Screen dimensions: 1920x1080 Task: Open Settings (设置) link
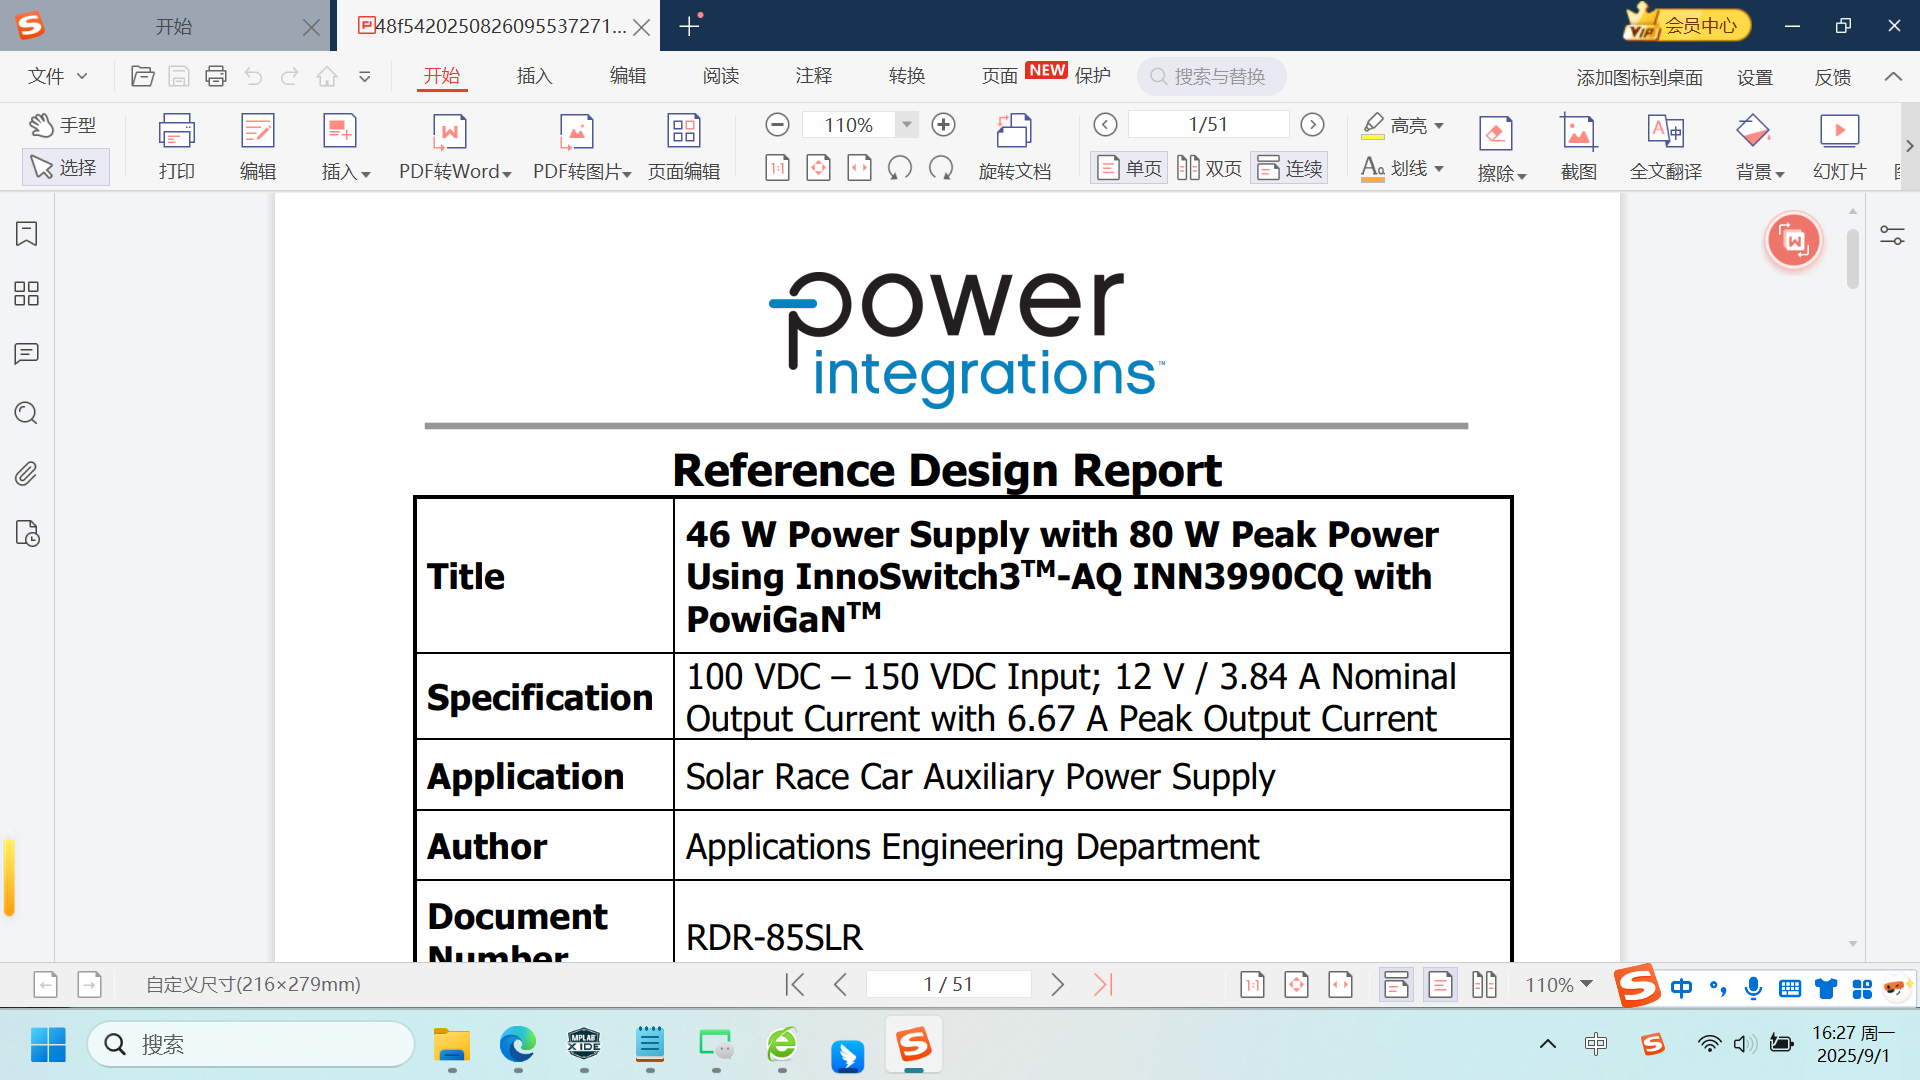[x=1754, y=77]
